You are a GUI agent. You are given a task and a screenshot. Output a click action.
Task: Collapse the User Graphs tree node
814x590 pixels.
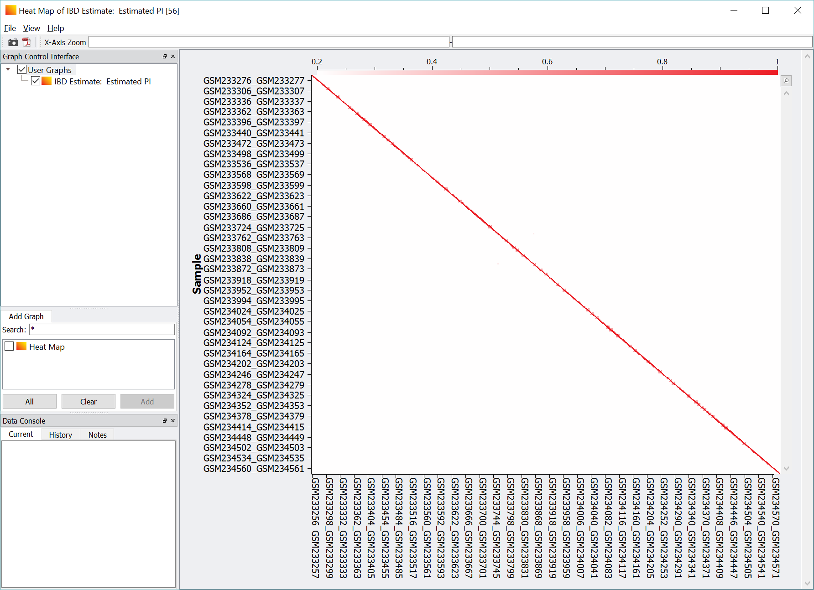[9, 70]
